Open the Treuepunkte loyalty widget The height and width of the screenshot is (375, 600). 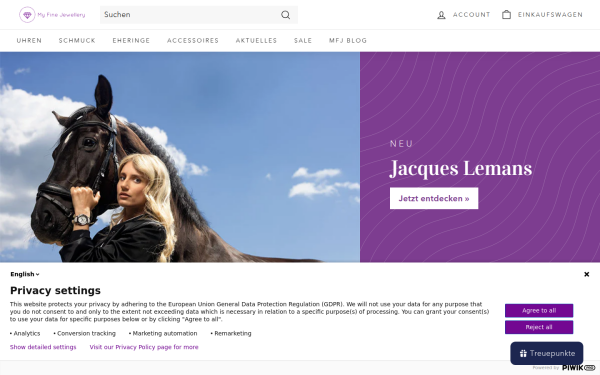(x=546, y=353)
